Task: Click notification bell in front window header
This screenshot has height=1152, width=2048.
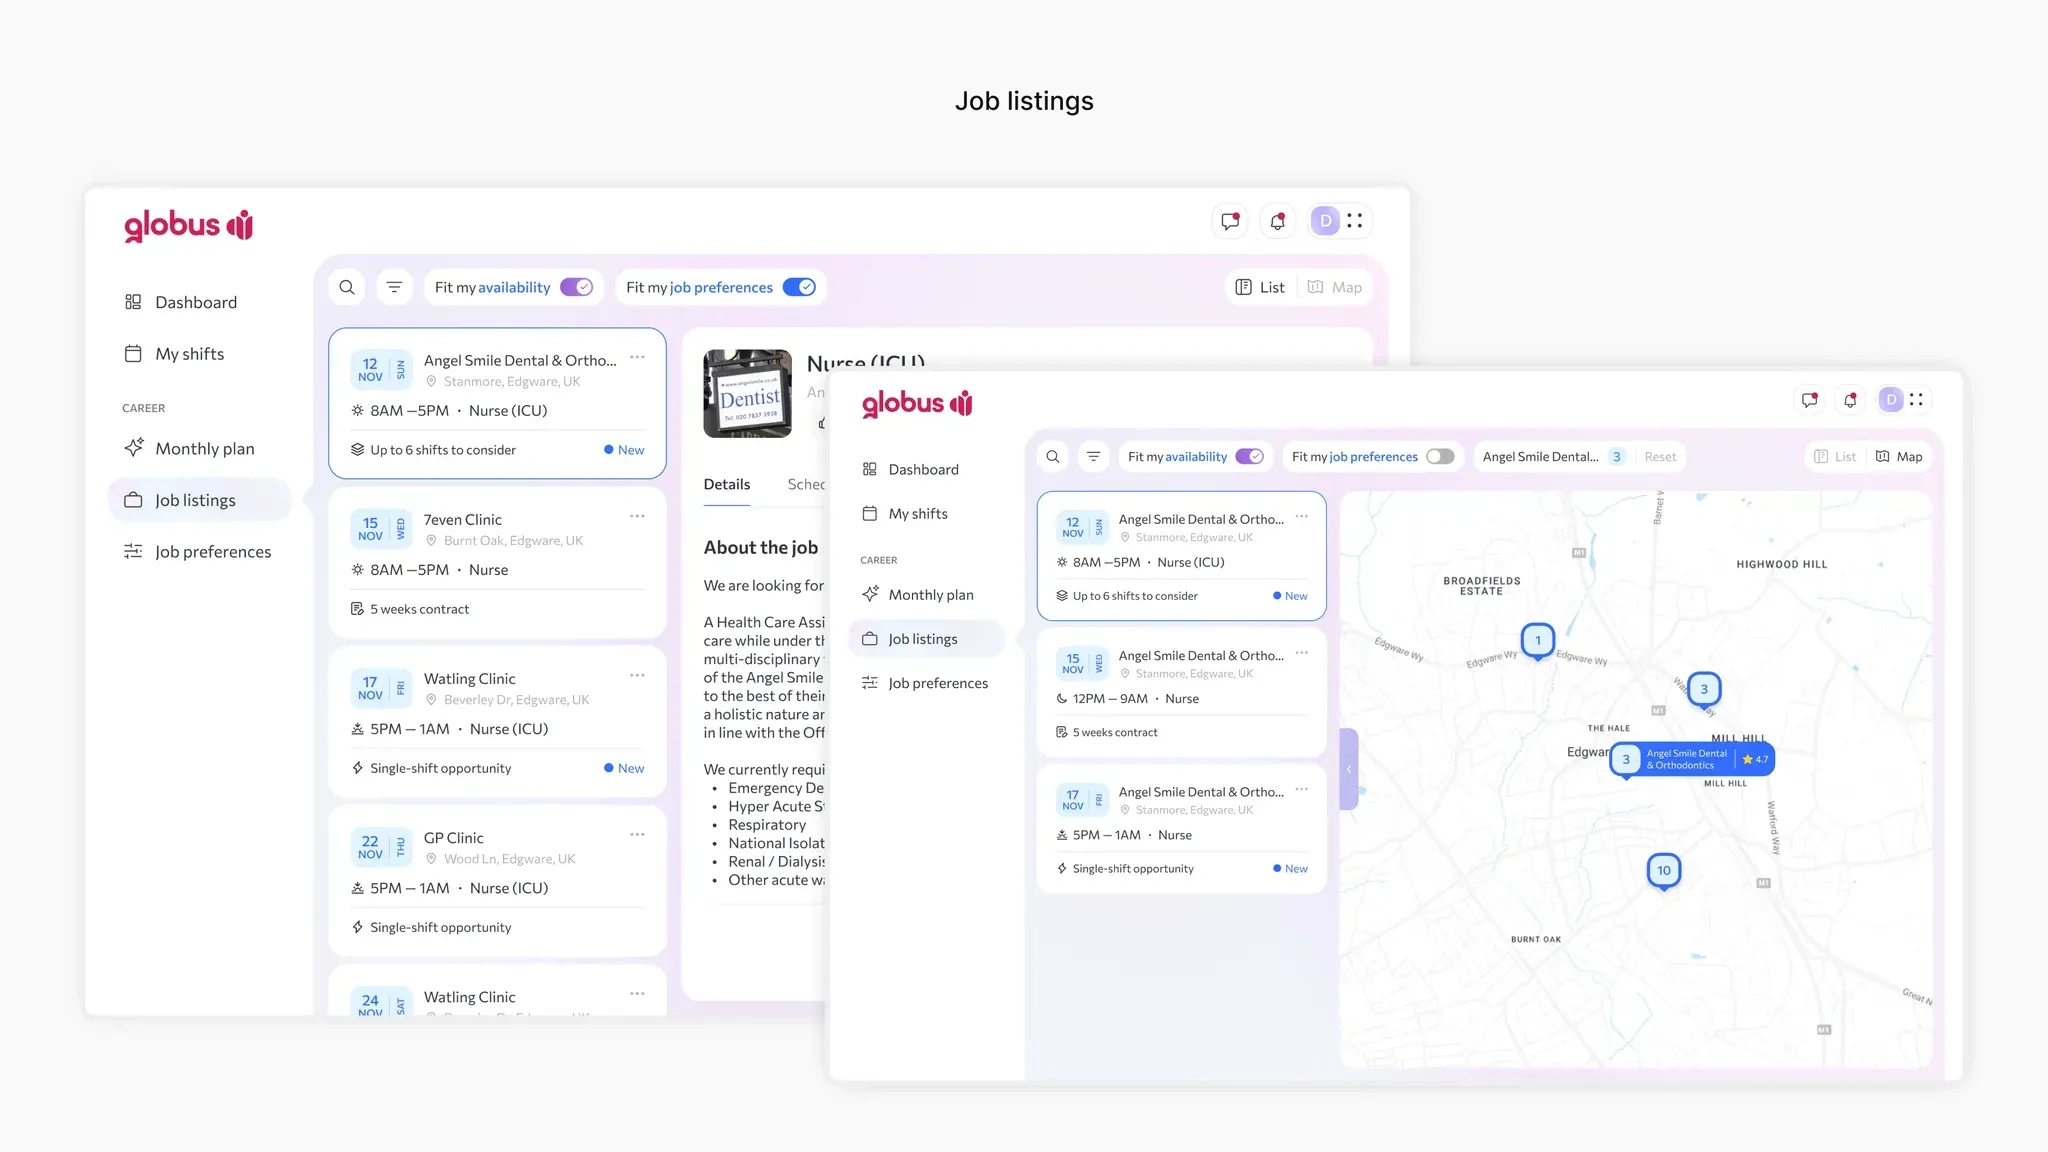Action: tap(1850, 400)
